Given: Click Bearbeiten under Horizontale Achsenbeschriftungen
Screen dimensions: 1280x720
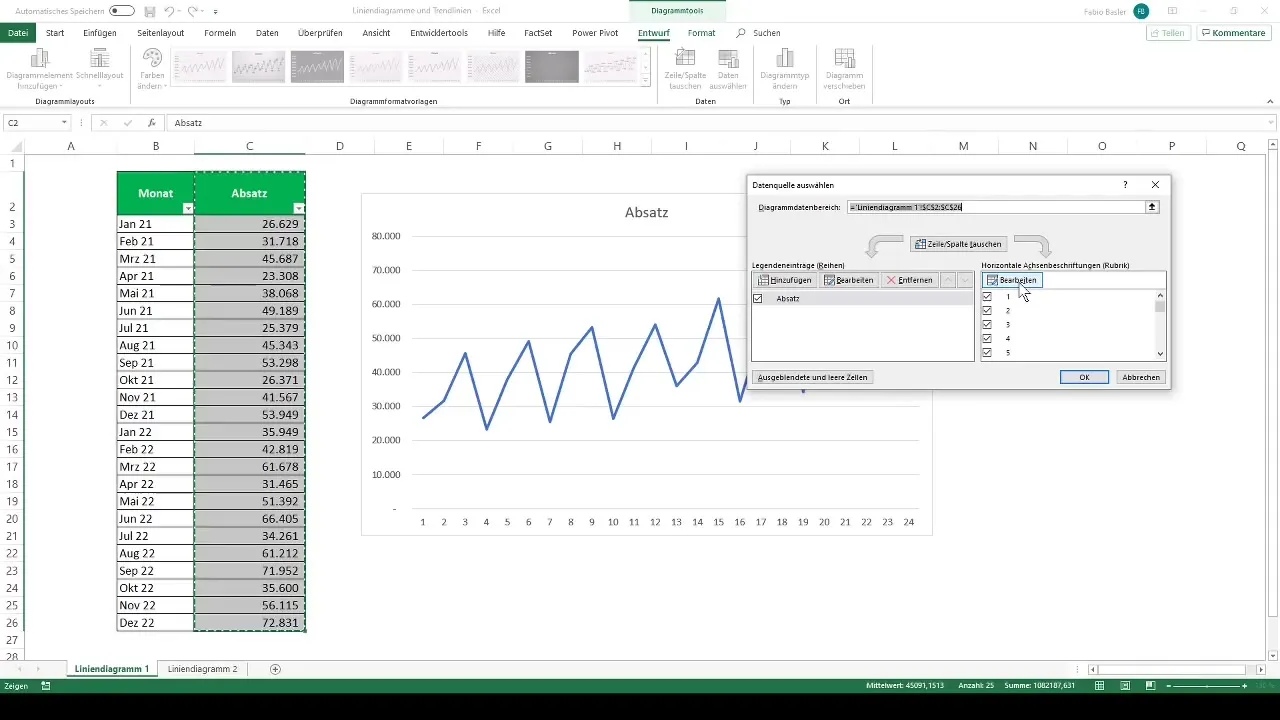Looking at the screenshot, I should (x=1012, y=280).
